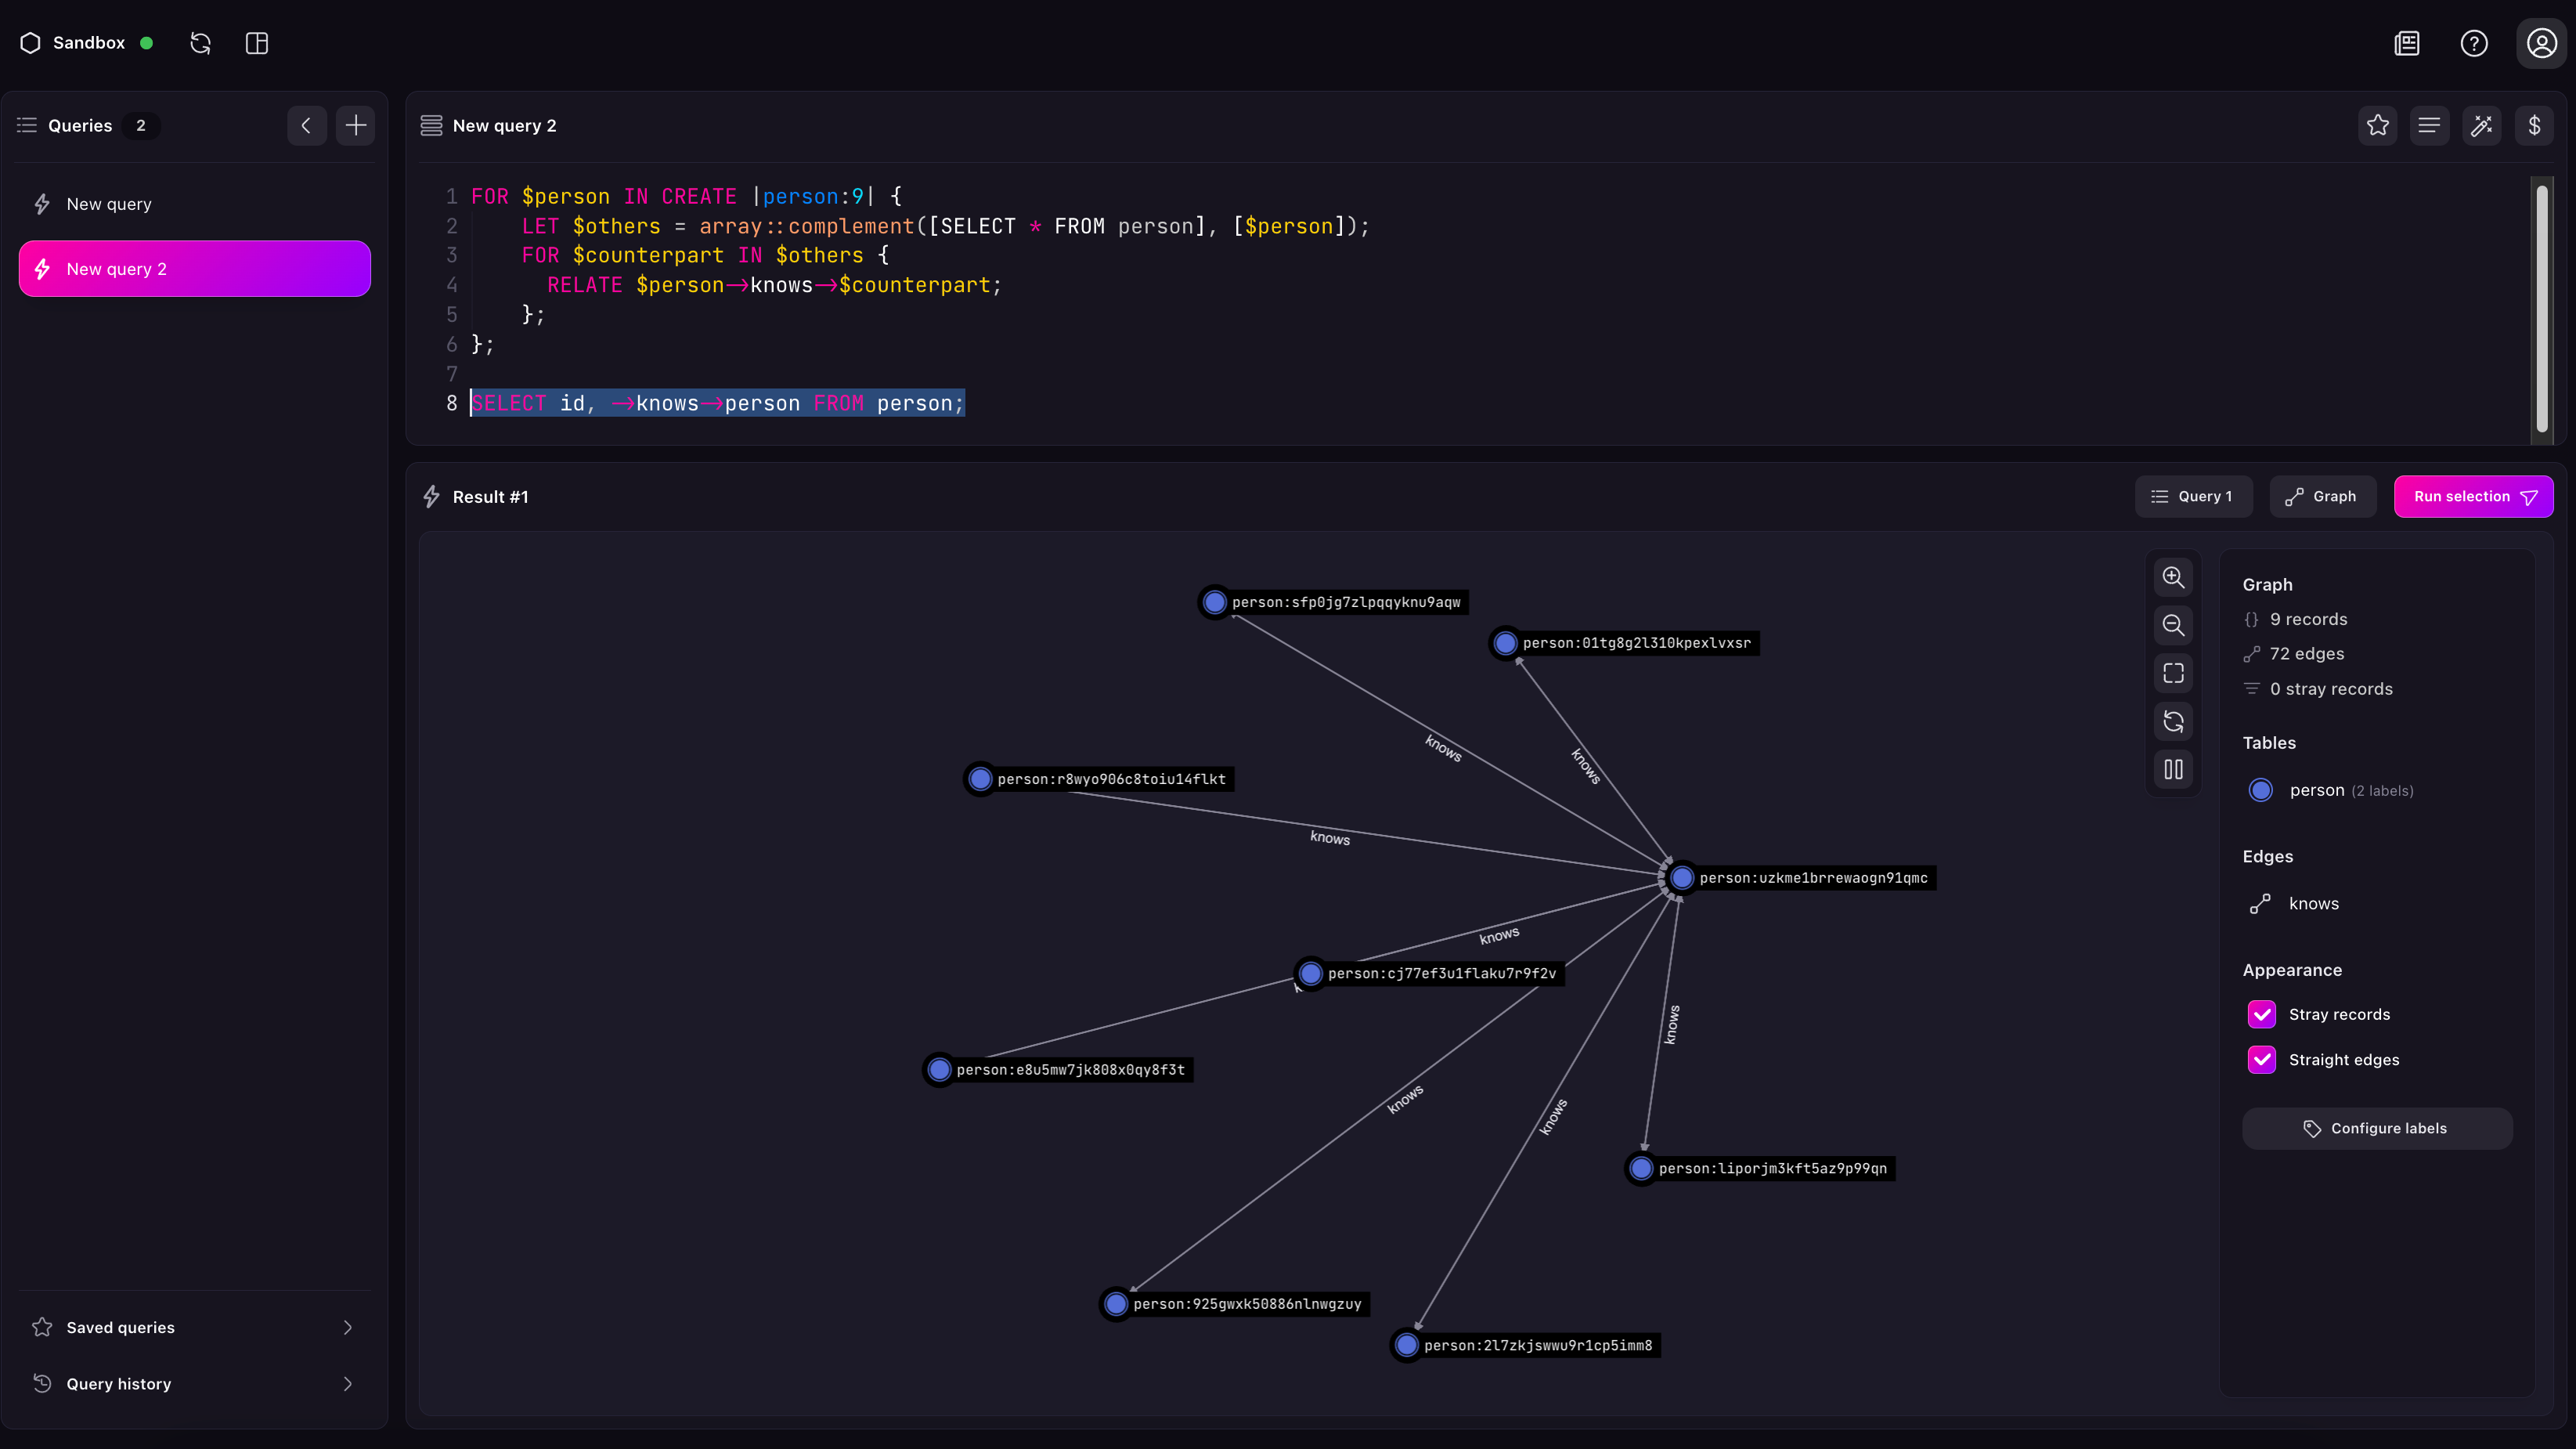Click the fit-to-view icon in graph toolbar

click(x=2173, y=672)
